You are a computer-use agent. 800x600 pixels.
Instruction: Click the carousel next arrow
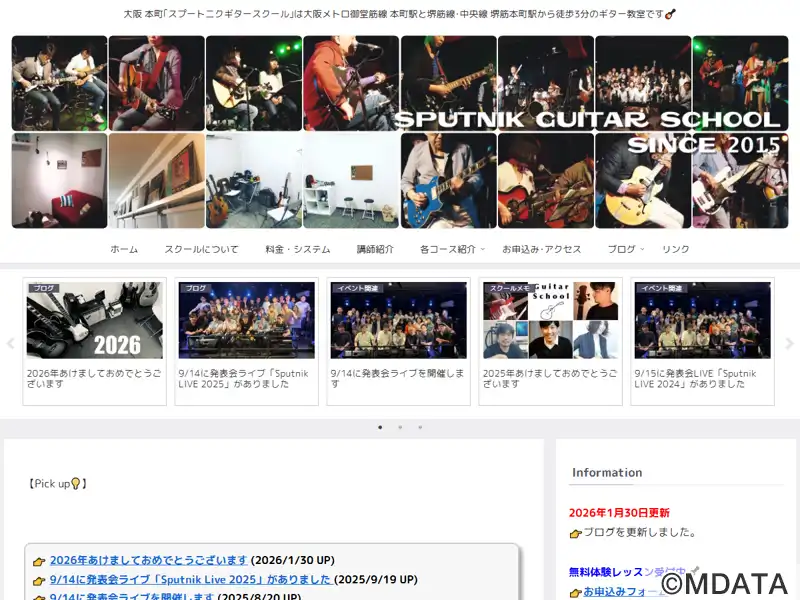pyautogui.click(x=789, y=343)
